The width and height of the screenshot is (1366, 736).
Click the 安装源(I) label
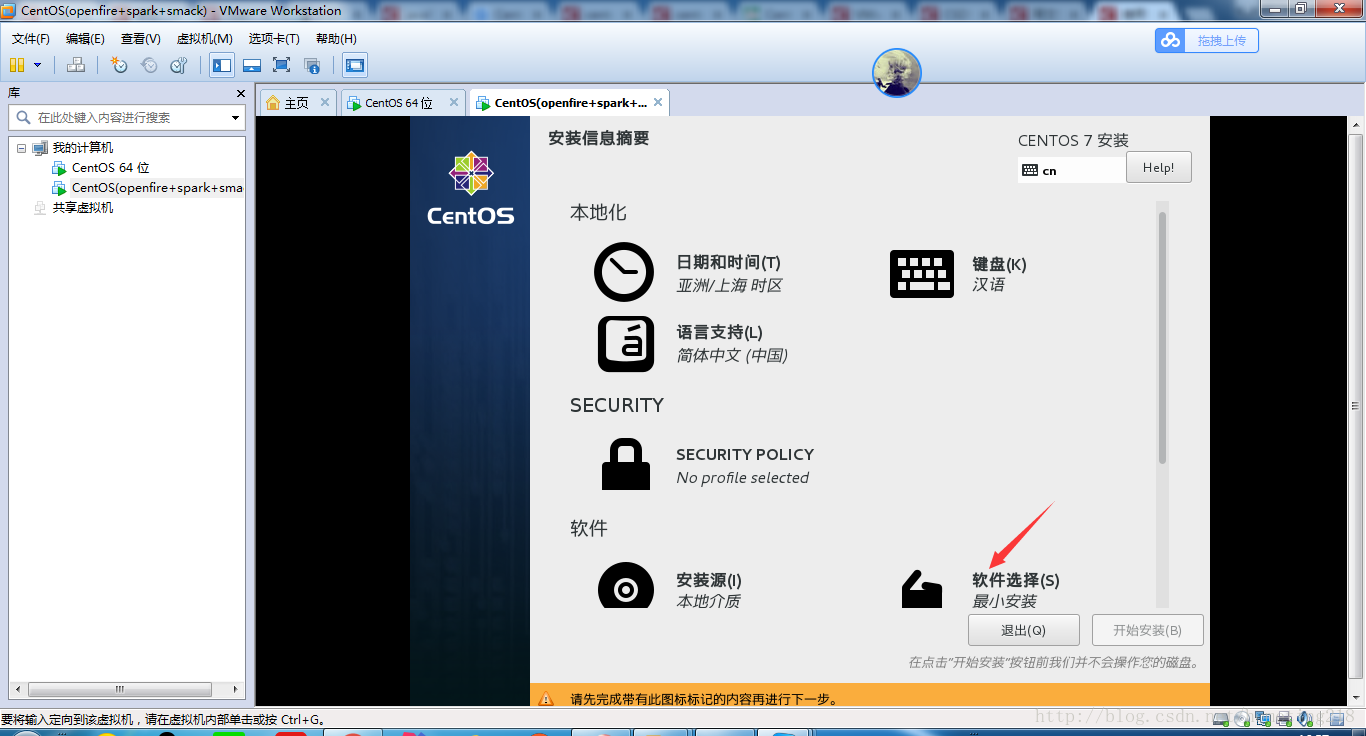click(709, 580)
